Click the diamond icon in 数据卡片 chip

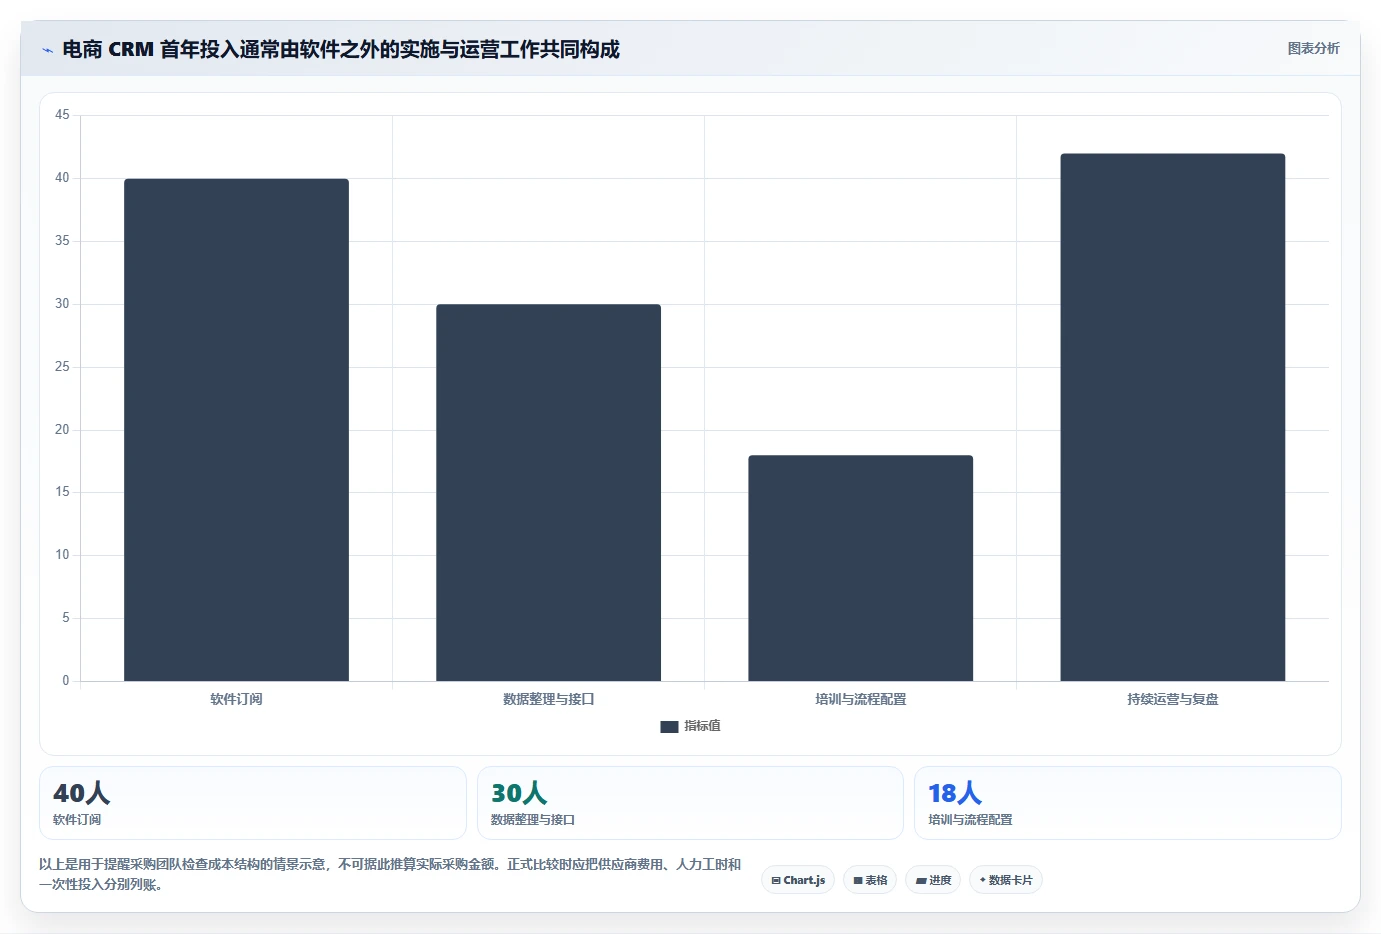click(x=983, y=880)
